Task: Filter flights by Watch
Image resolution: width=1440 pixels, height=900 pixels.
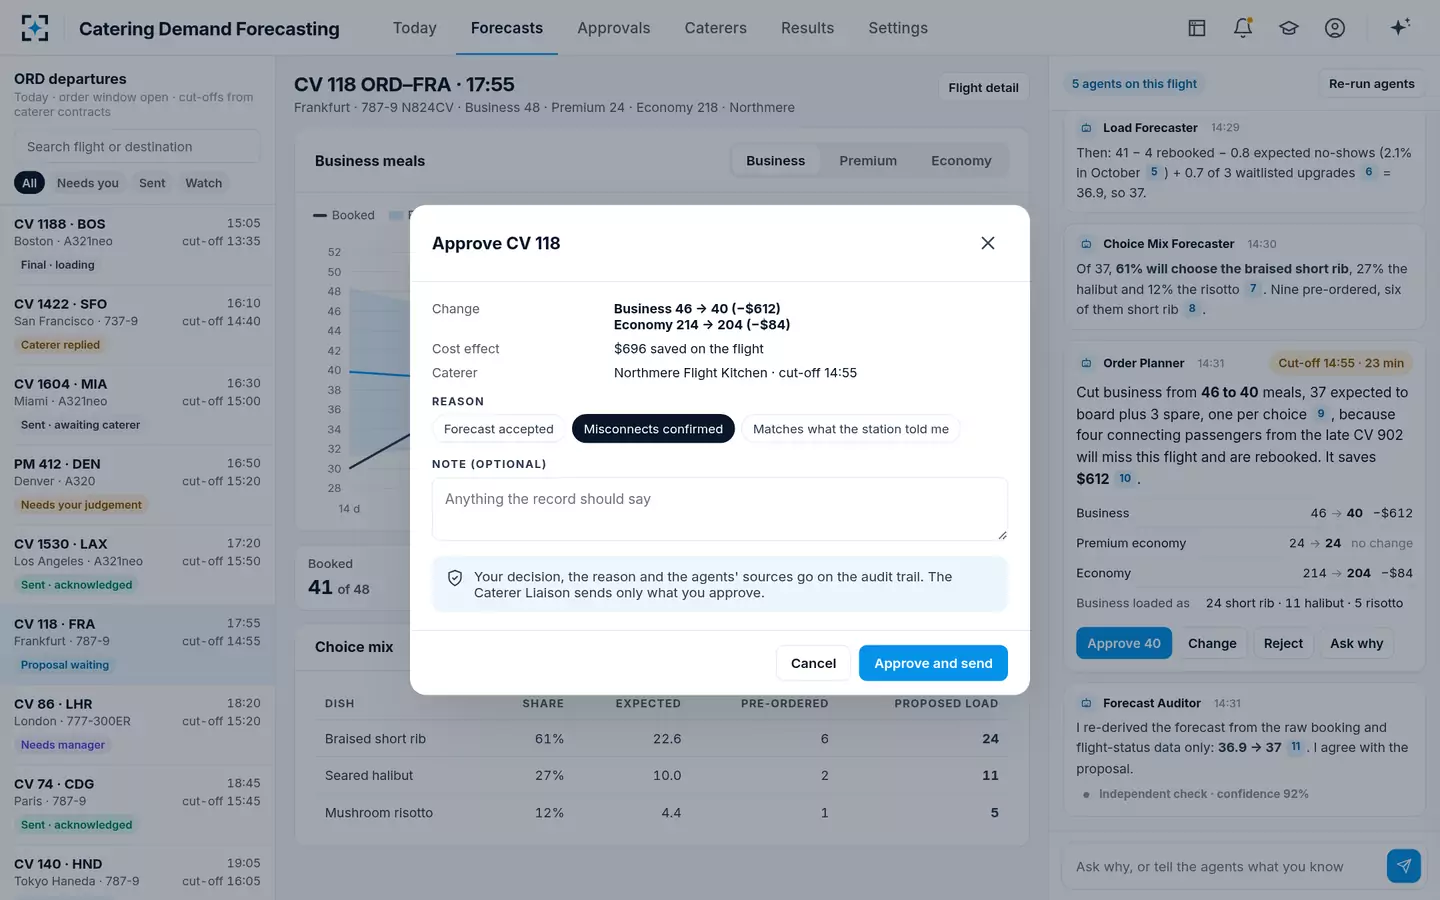Action: (x=204, y=183)
